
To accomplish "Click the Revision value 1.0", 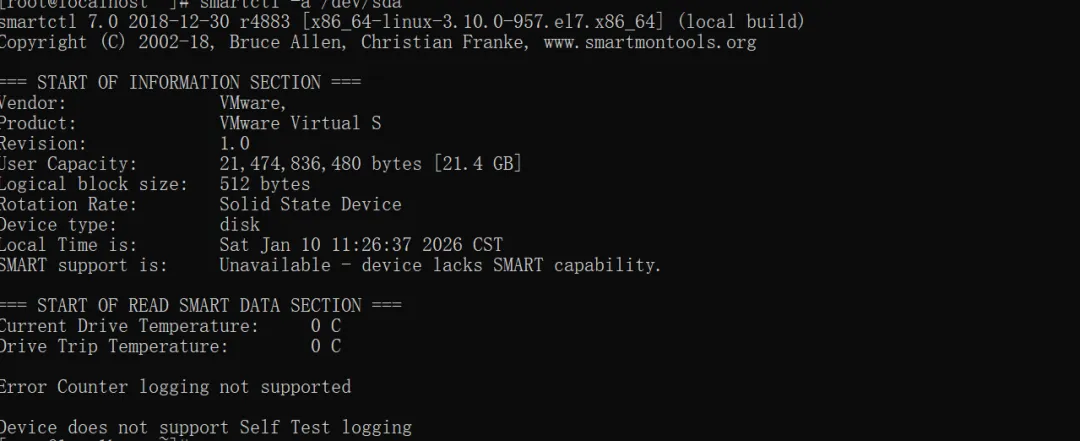I will click(235, 143).
